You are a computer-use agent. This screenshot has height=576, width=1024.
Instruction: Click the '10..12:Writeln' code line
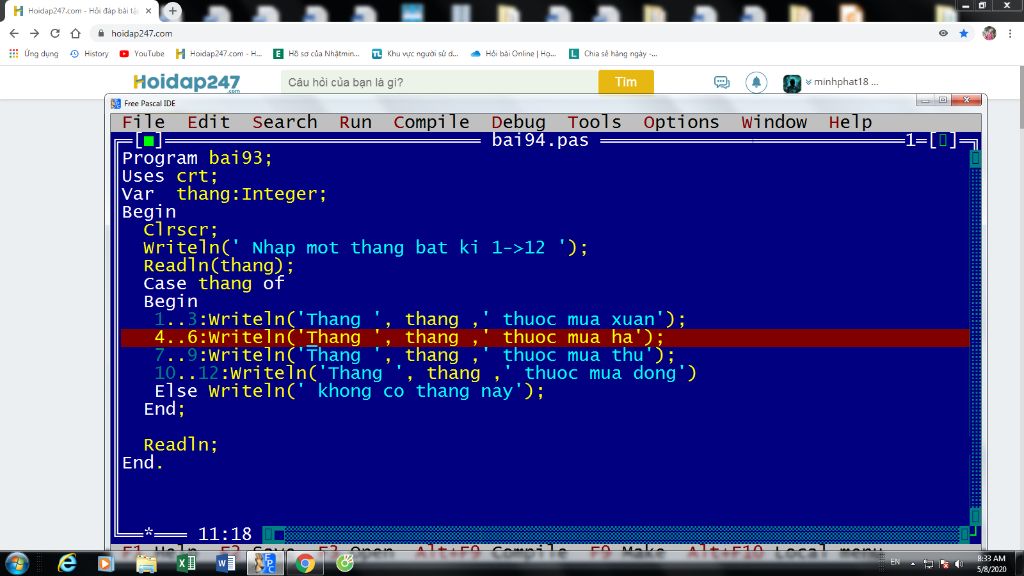pyautogui.click(x=426, y=373)
